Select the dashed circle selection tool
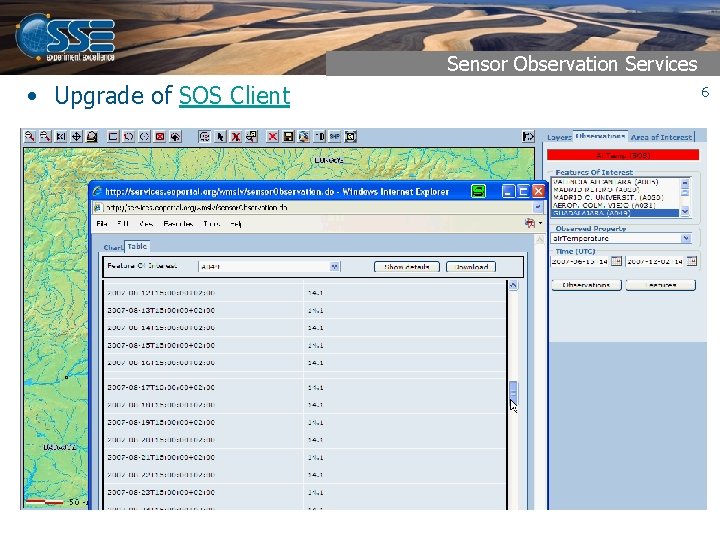Viewport: 720px width, 540px height. (144, 136)
